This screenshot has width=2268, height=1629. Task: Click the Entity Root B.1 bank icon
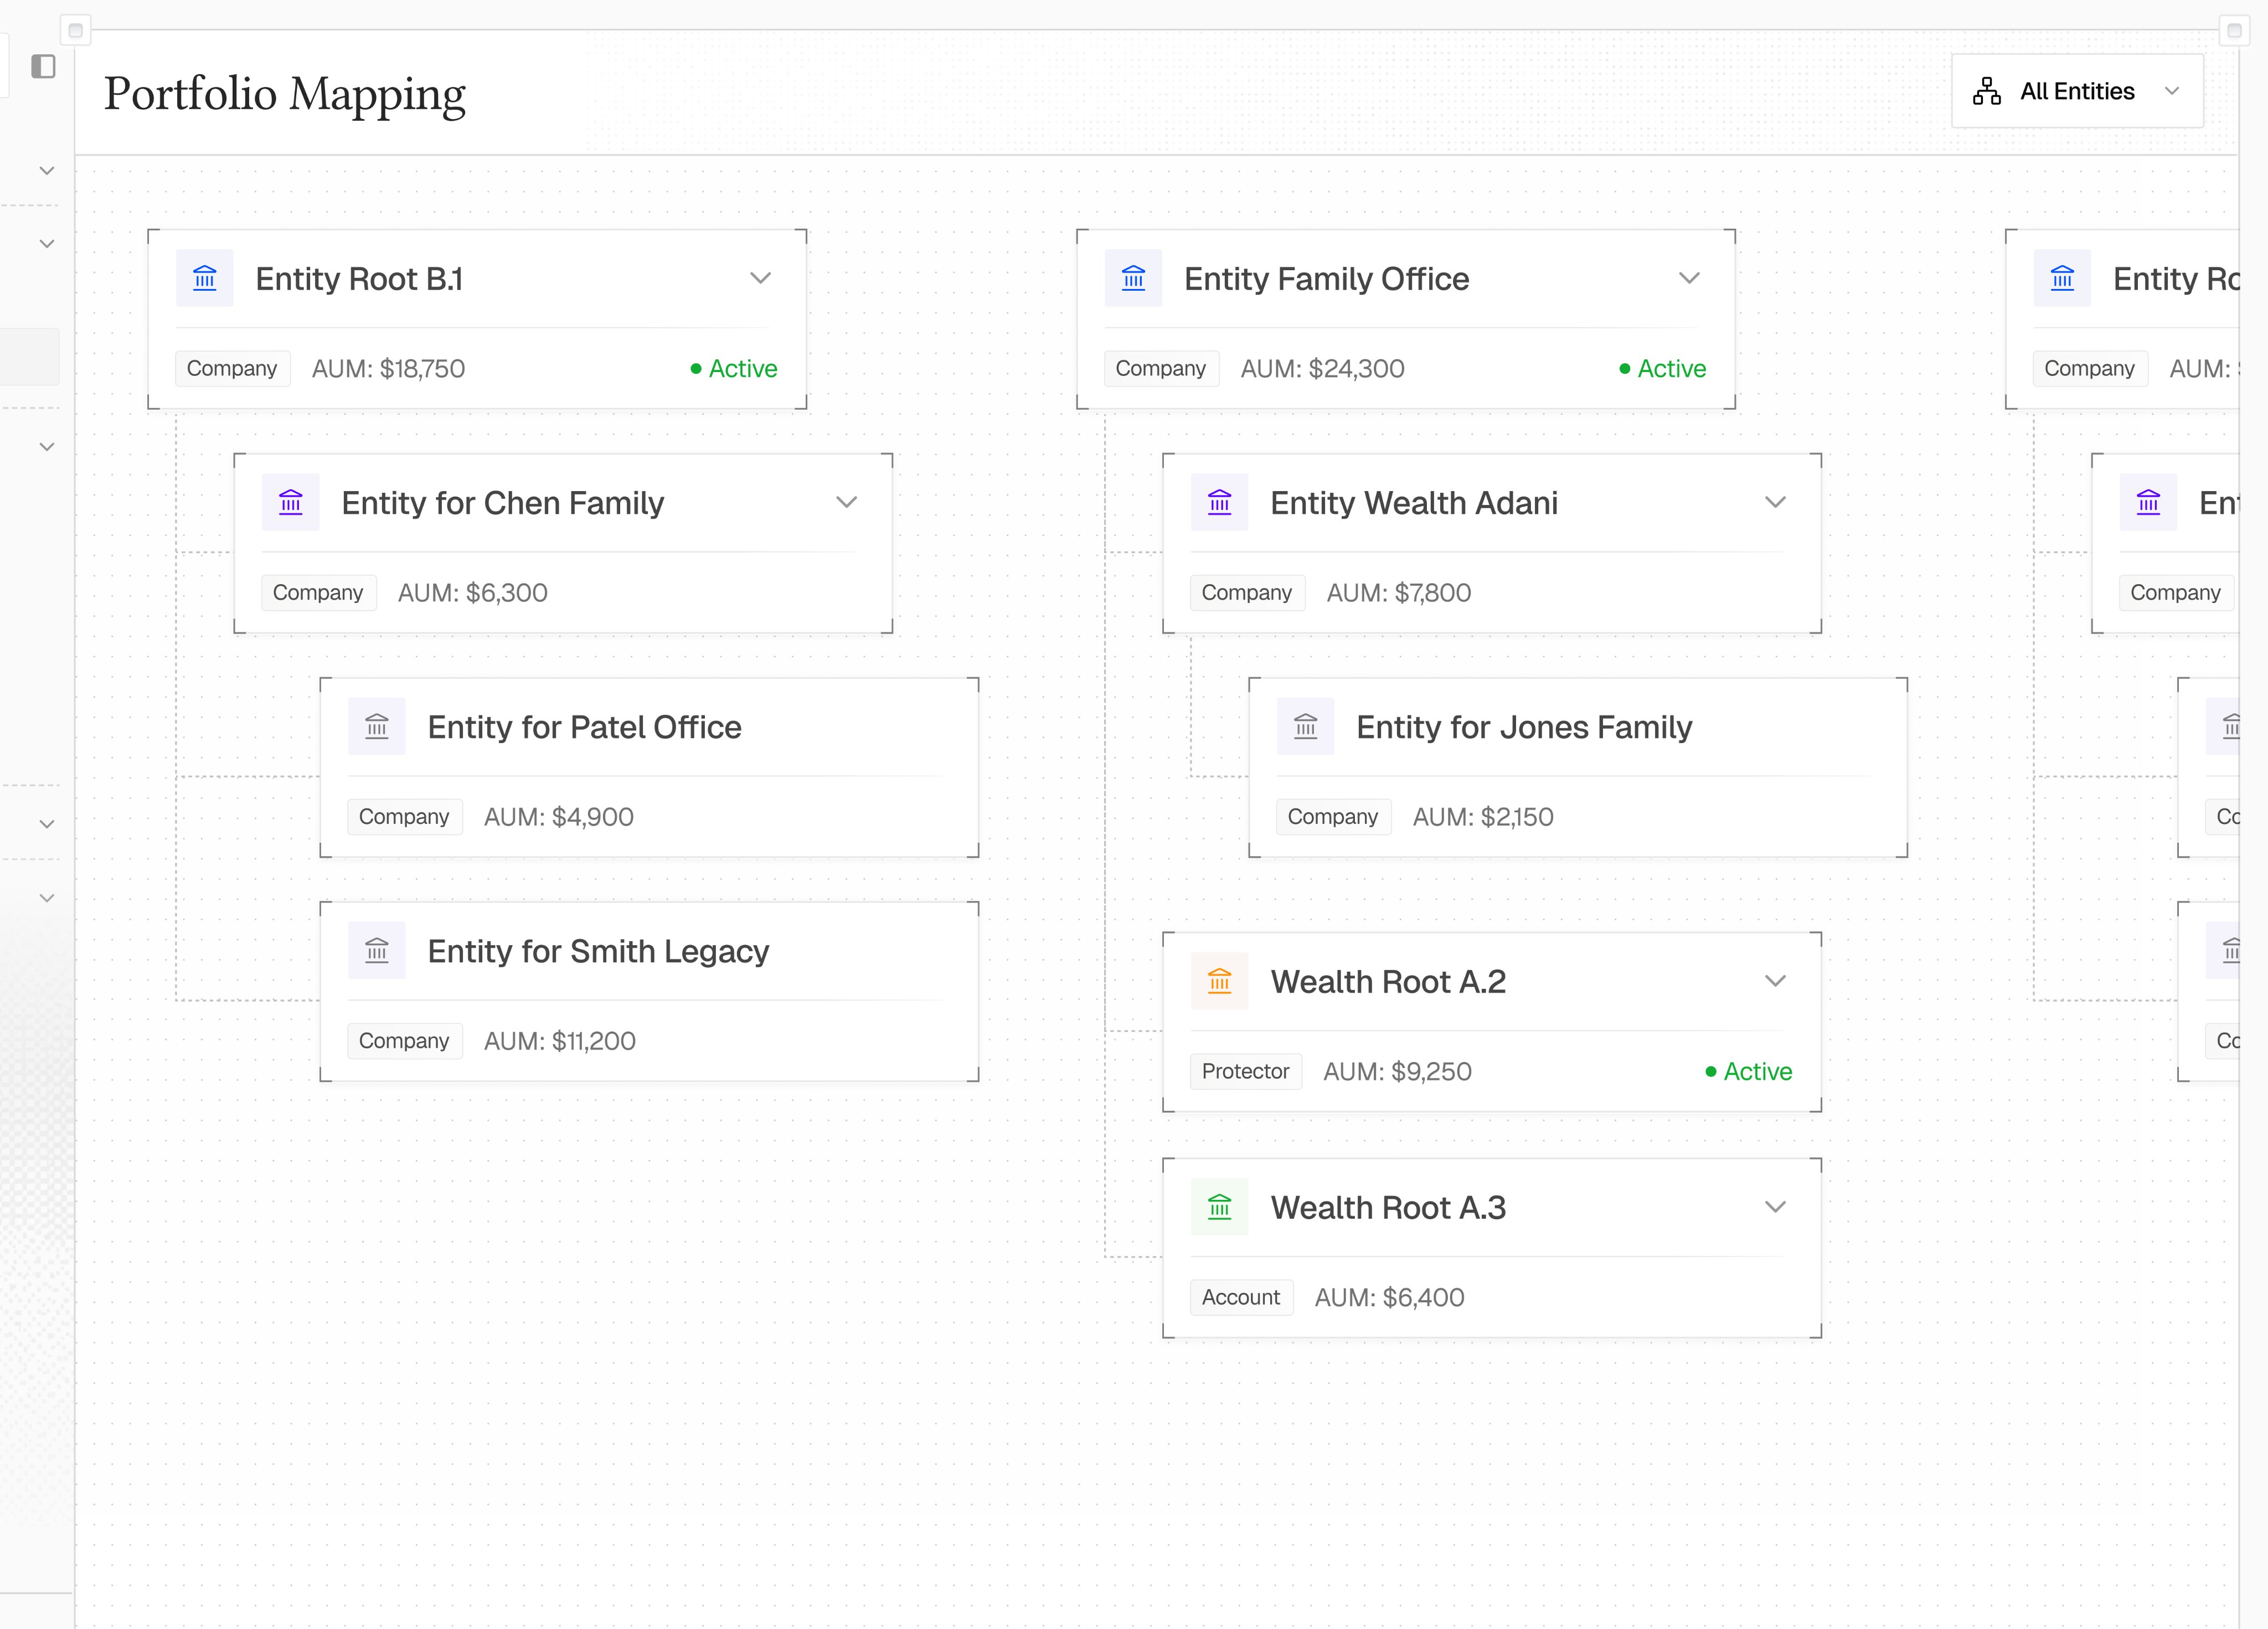tap(205, 278)
